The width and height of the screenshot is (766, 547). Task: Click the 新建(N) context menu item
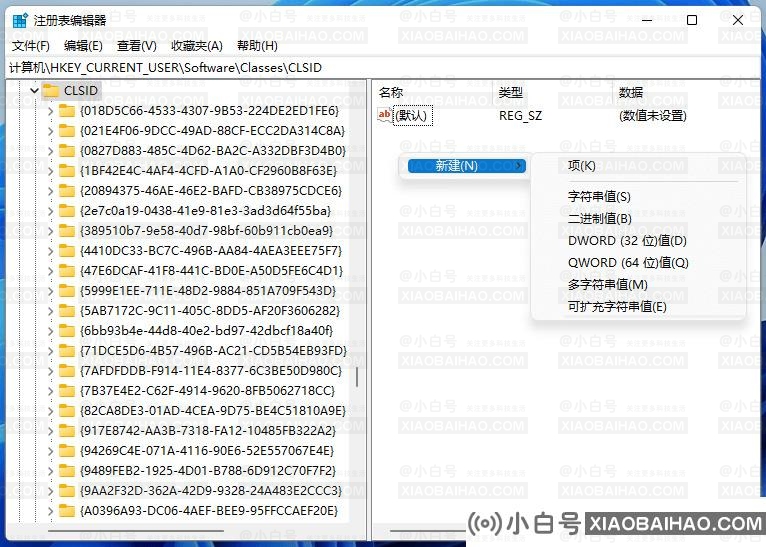(467, 166)
